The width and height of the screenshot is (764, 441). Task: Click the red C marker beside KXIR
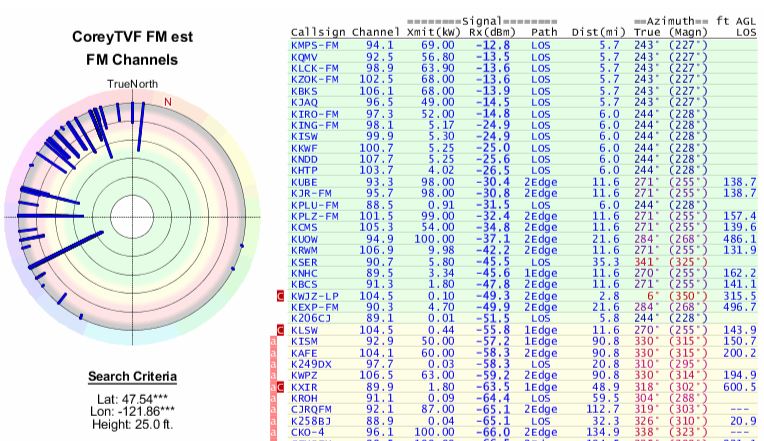tap(281, 385)
